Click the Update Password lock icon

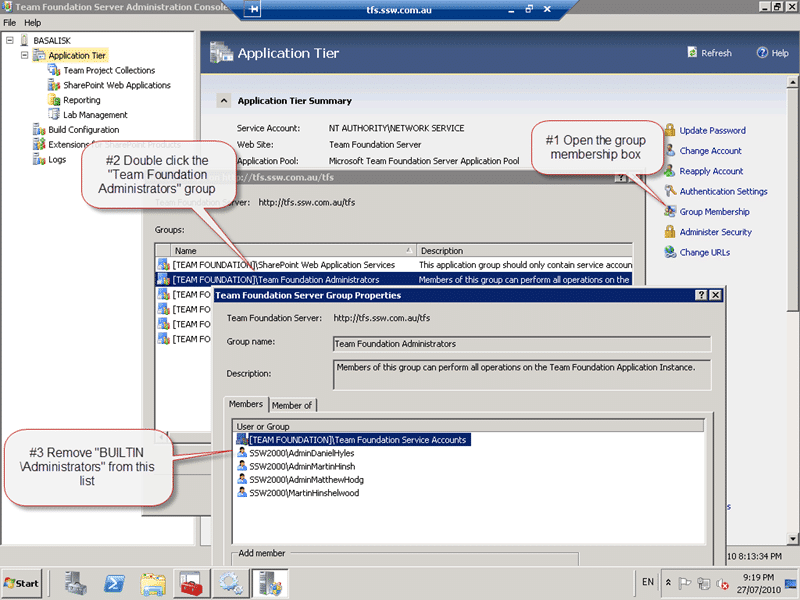coord(670,130)
